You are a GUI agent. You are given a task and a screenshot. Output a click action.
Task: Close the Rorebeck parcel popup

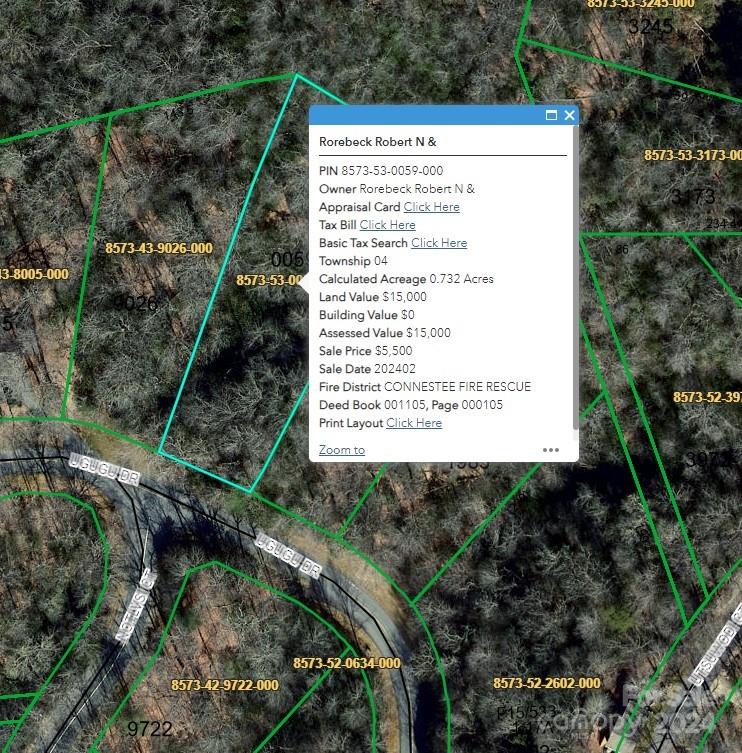coord(570,115)
